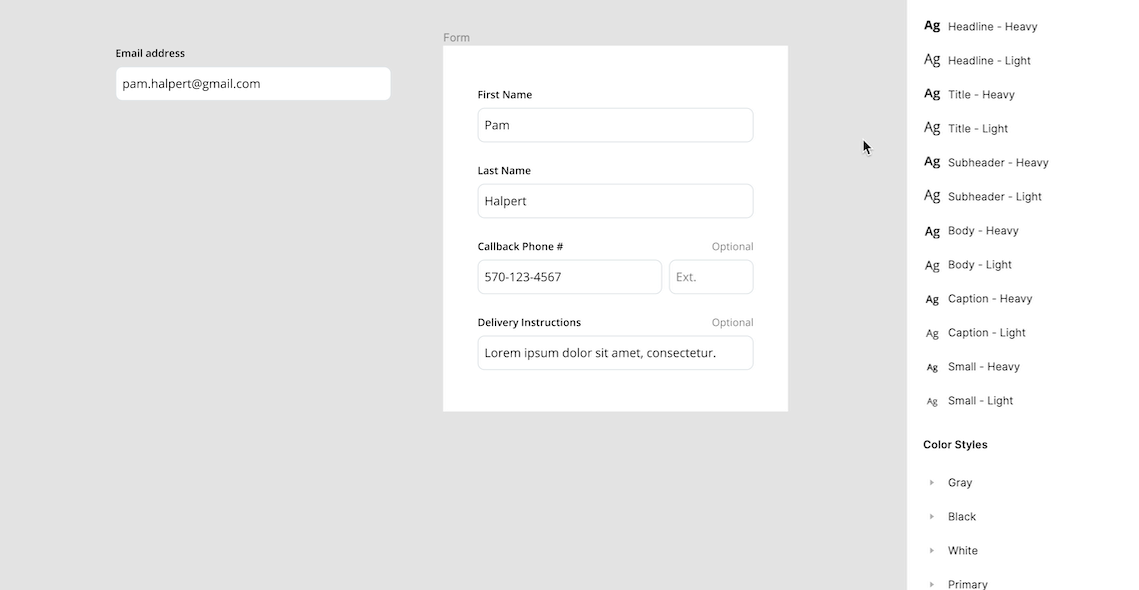Select the Body - Light text style label
This screenshot has height=590, width=1139.
980,265
